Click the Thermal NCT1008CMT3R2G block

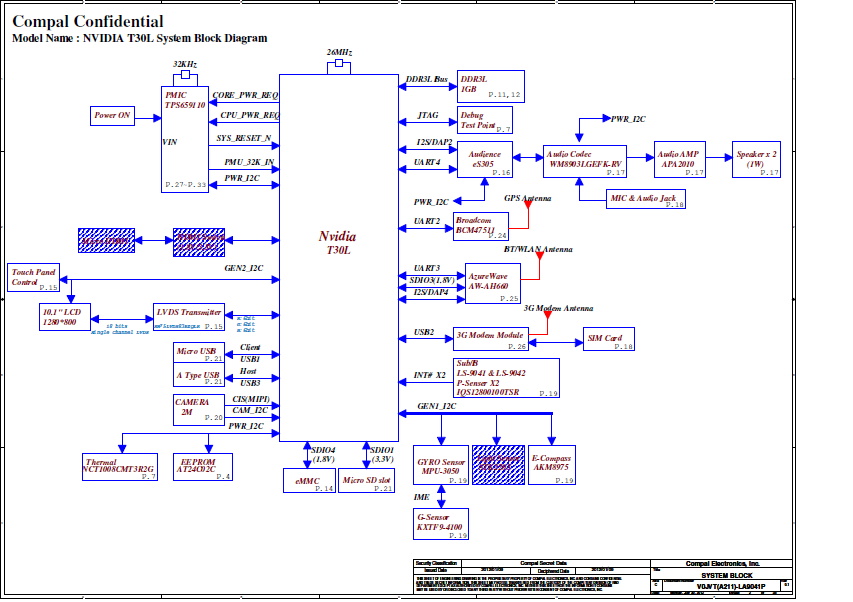[120, 467]
